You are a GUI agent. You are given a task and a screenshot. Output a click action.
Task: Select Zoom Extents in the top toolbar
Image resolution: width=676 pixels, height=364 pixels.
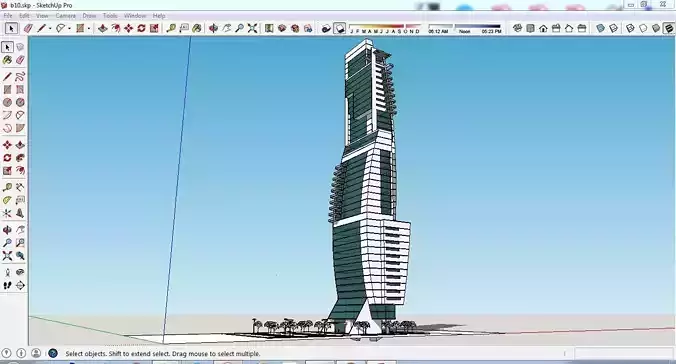(252, 28)
